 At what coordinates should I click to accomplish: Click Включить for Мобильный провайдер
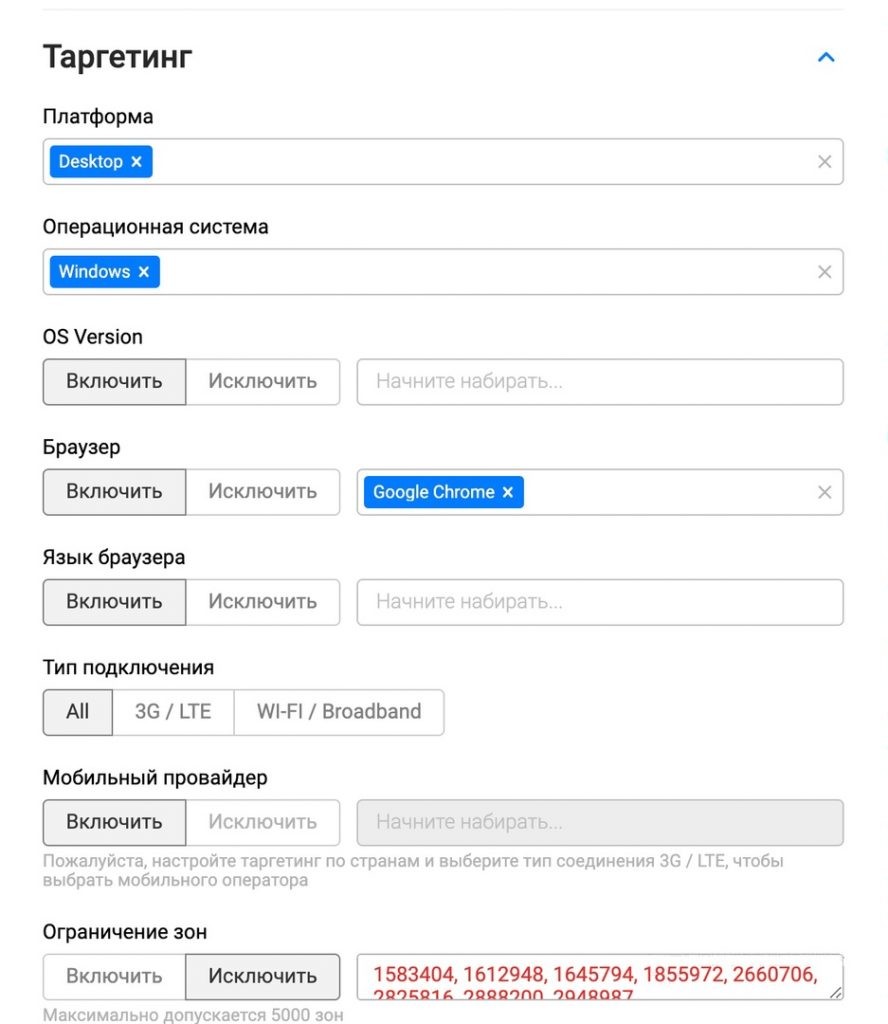114,821
